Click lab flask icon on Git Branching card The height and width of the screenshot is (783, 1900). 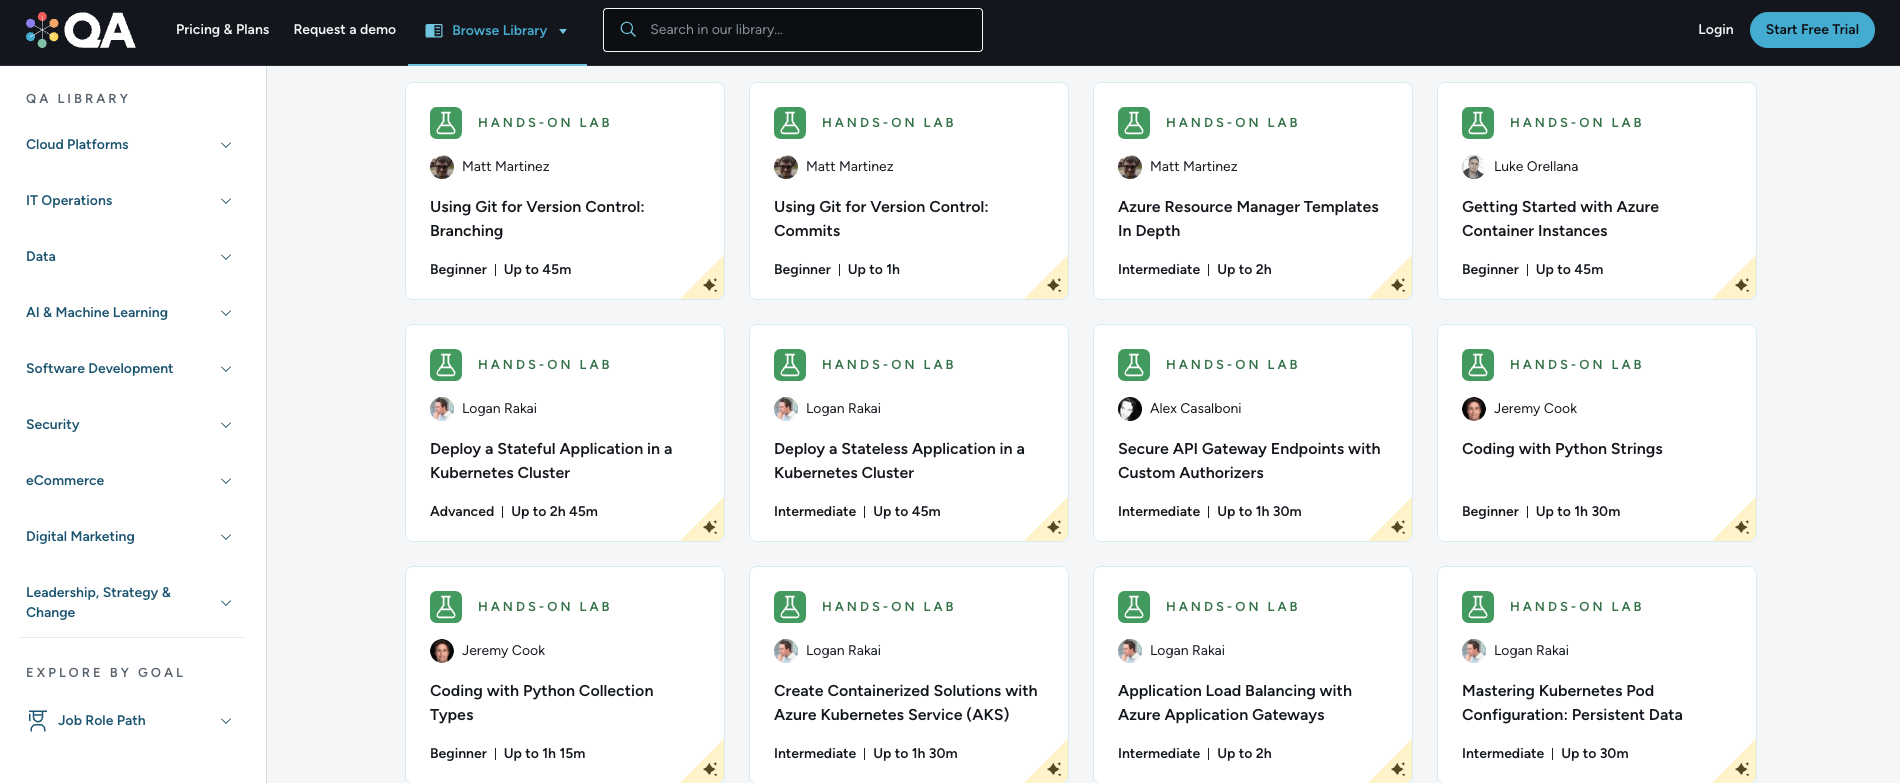(x=446, y=123)
